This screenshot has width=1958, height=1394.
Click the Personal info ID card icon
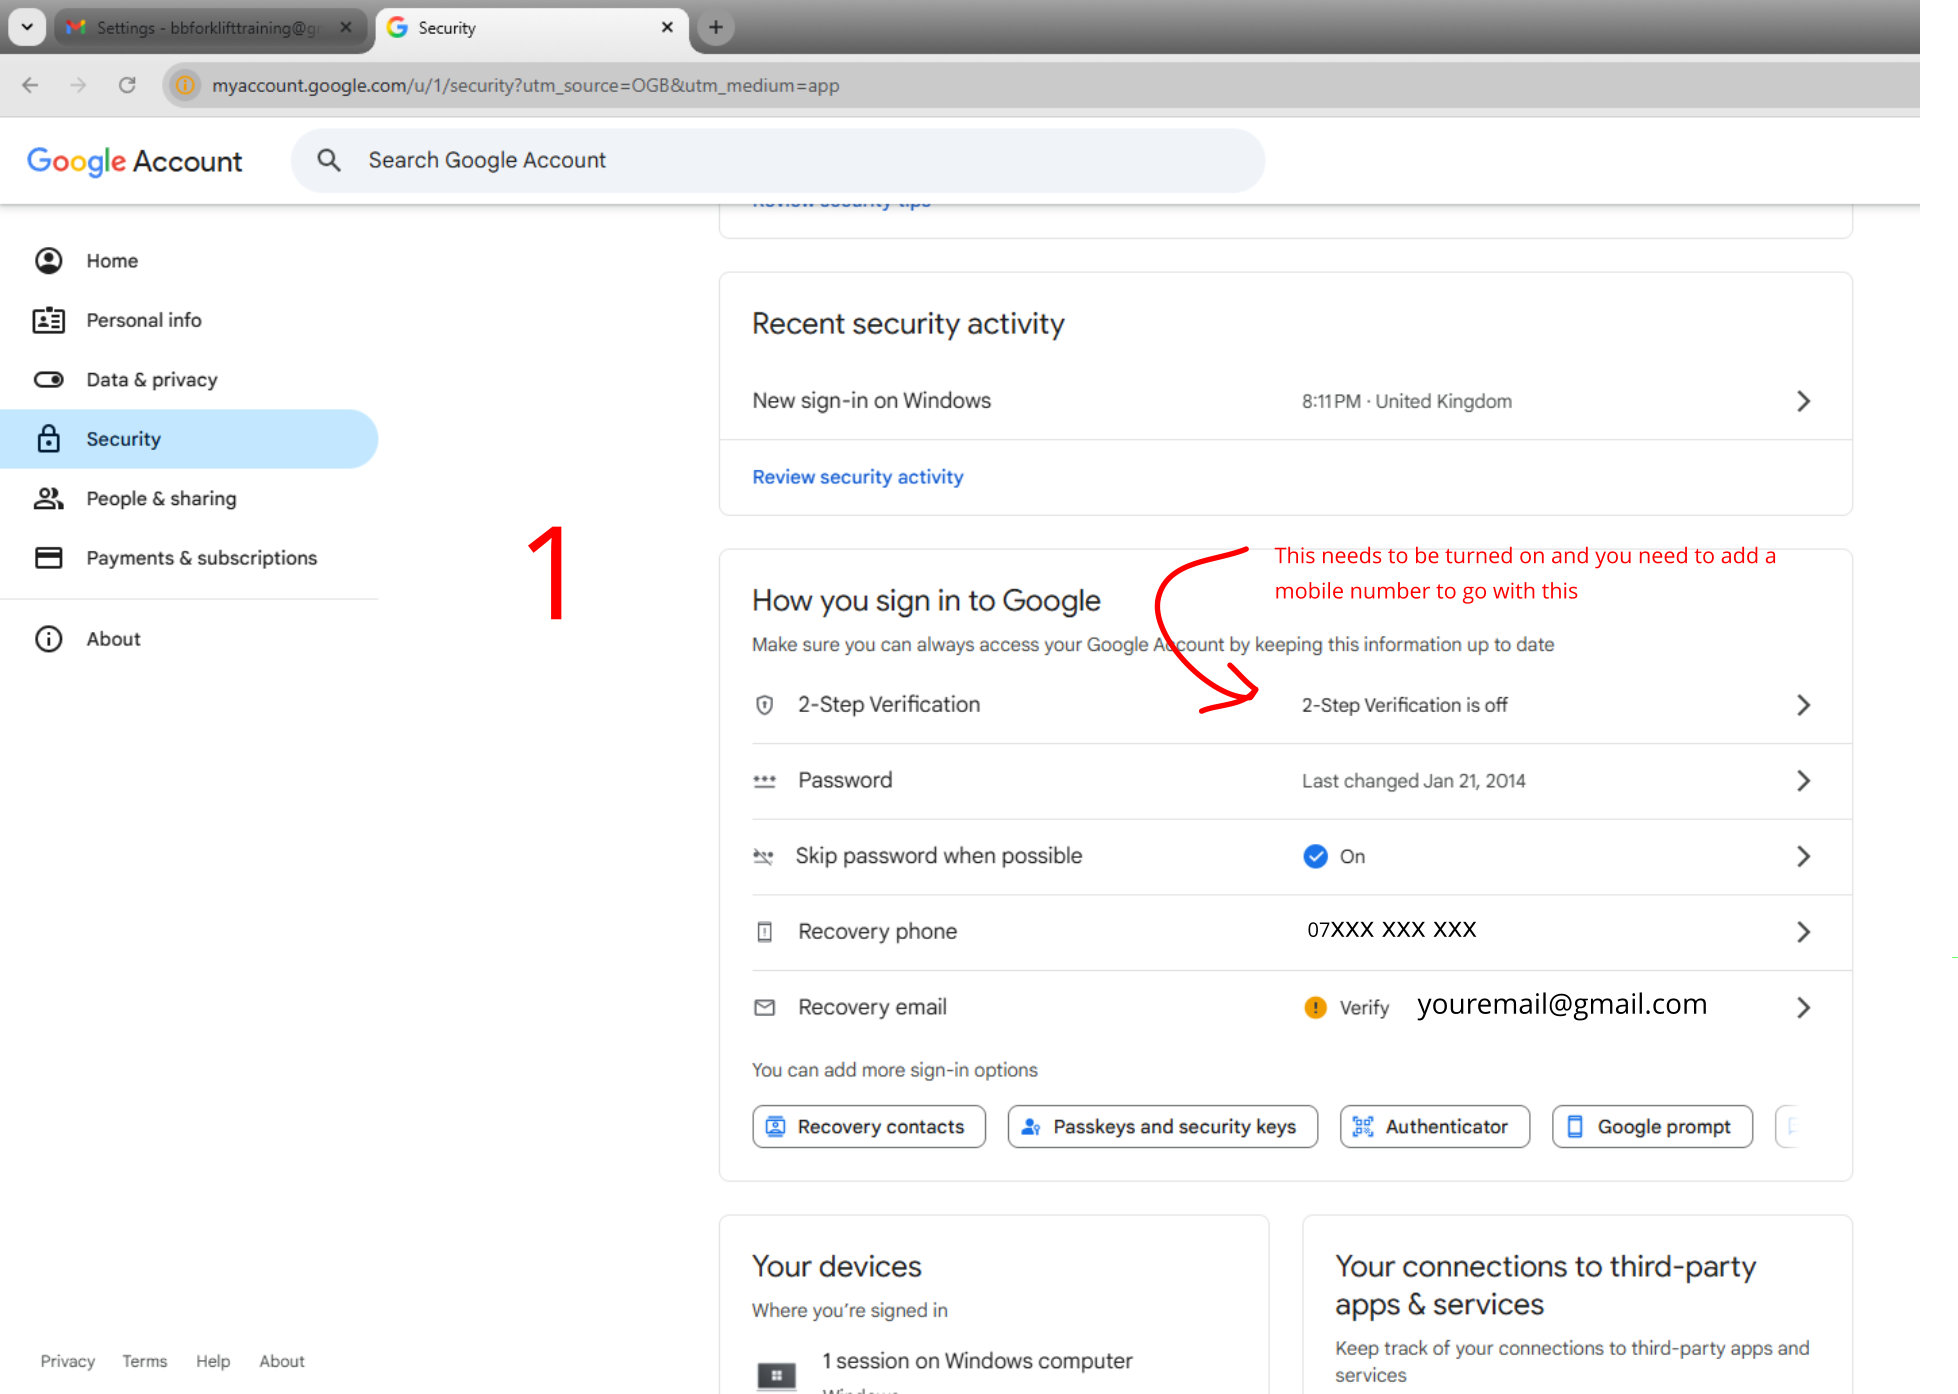tap(48, 320)
